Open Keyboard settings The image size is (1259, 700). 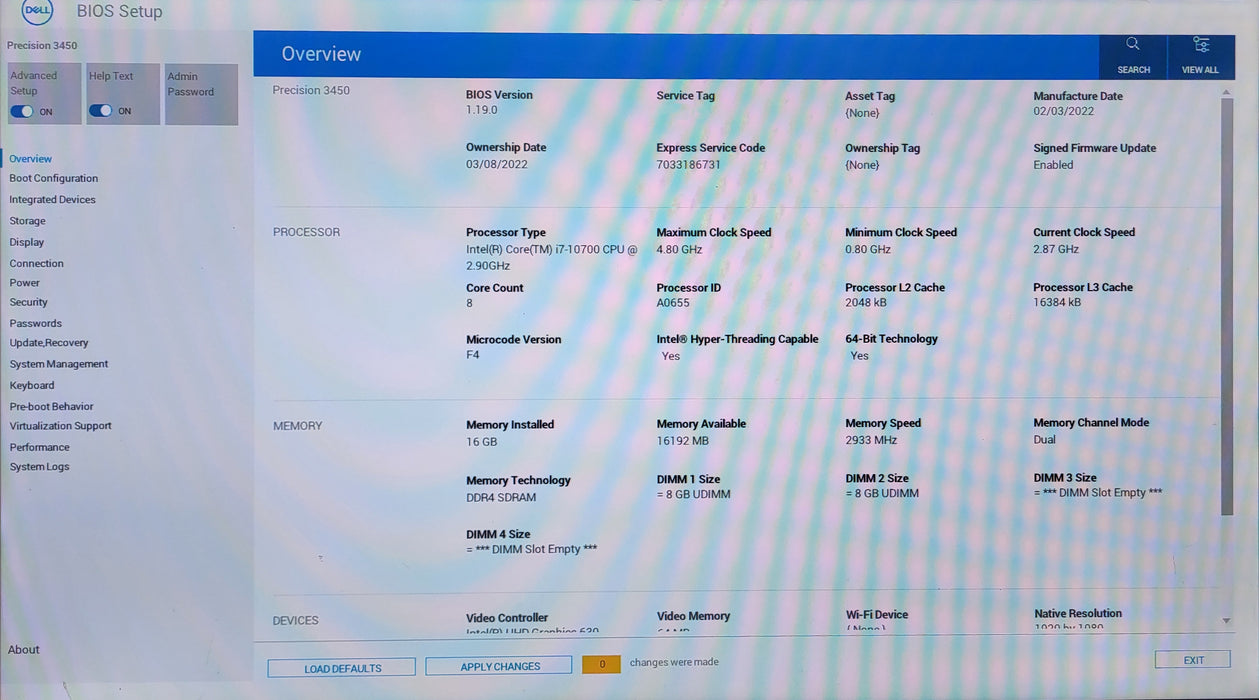32,386
